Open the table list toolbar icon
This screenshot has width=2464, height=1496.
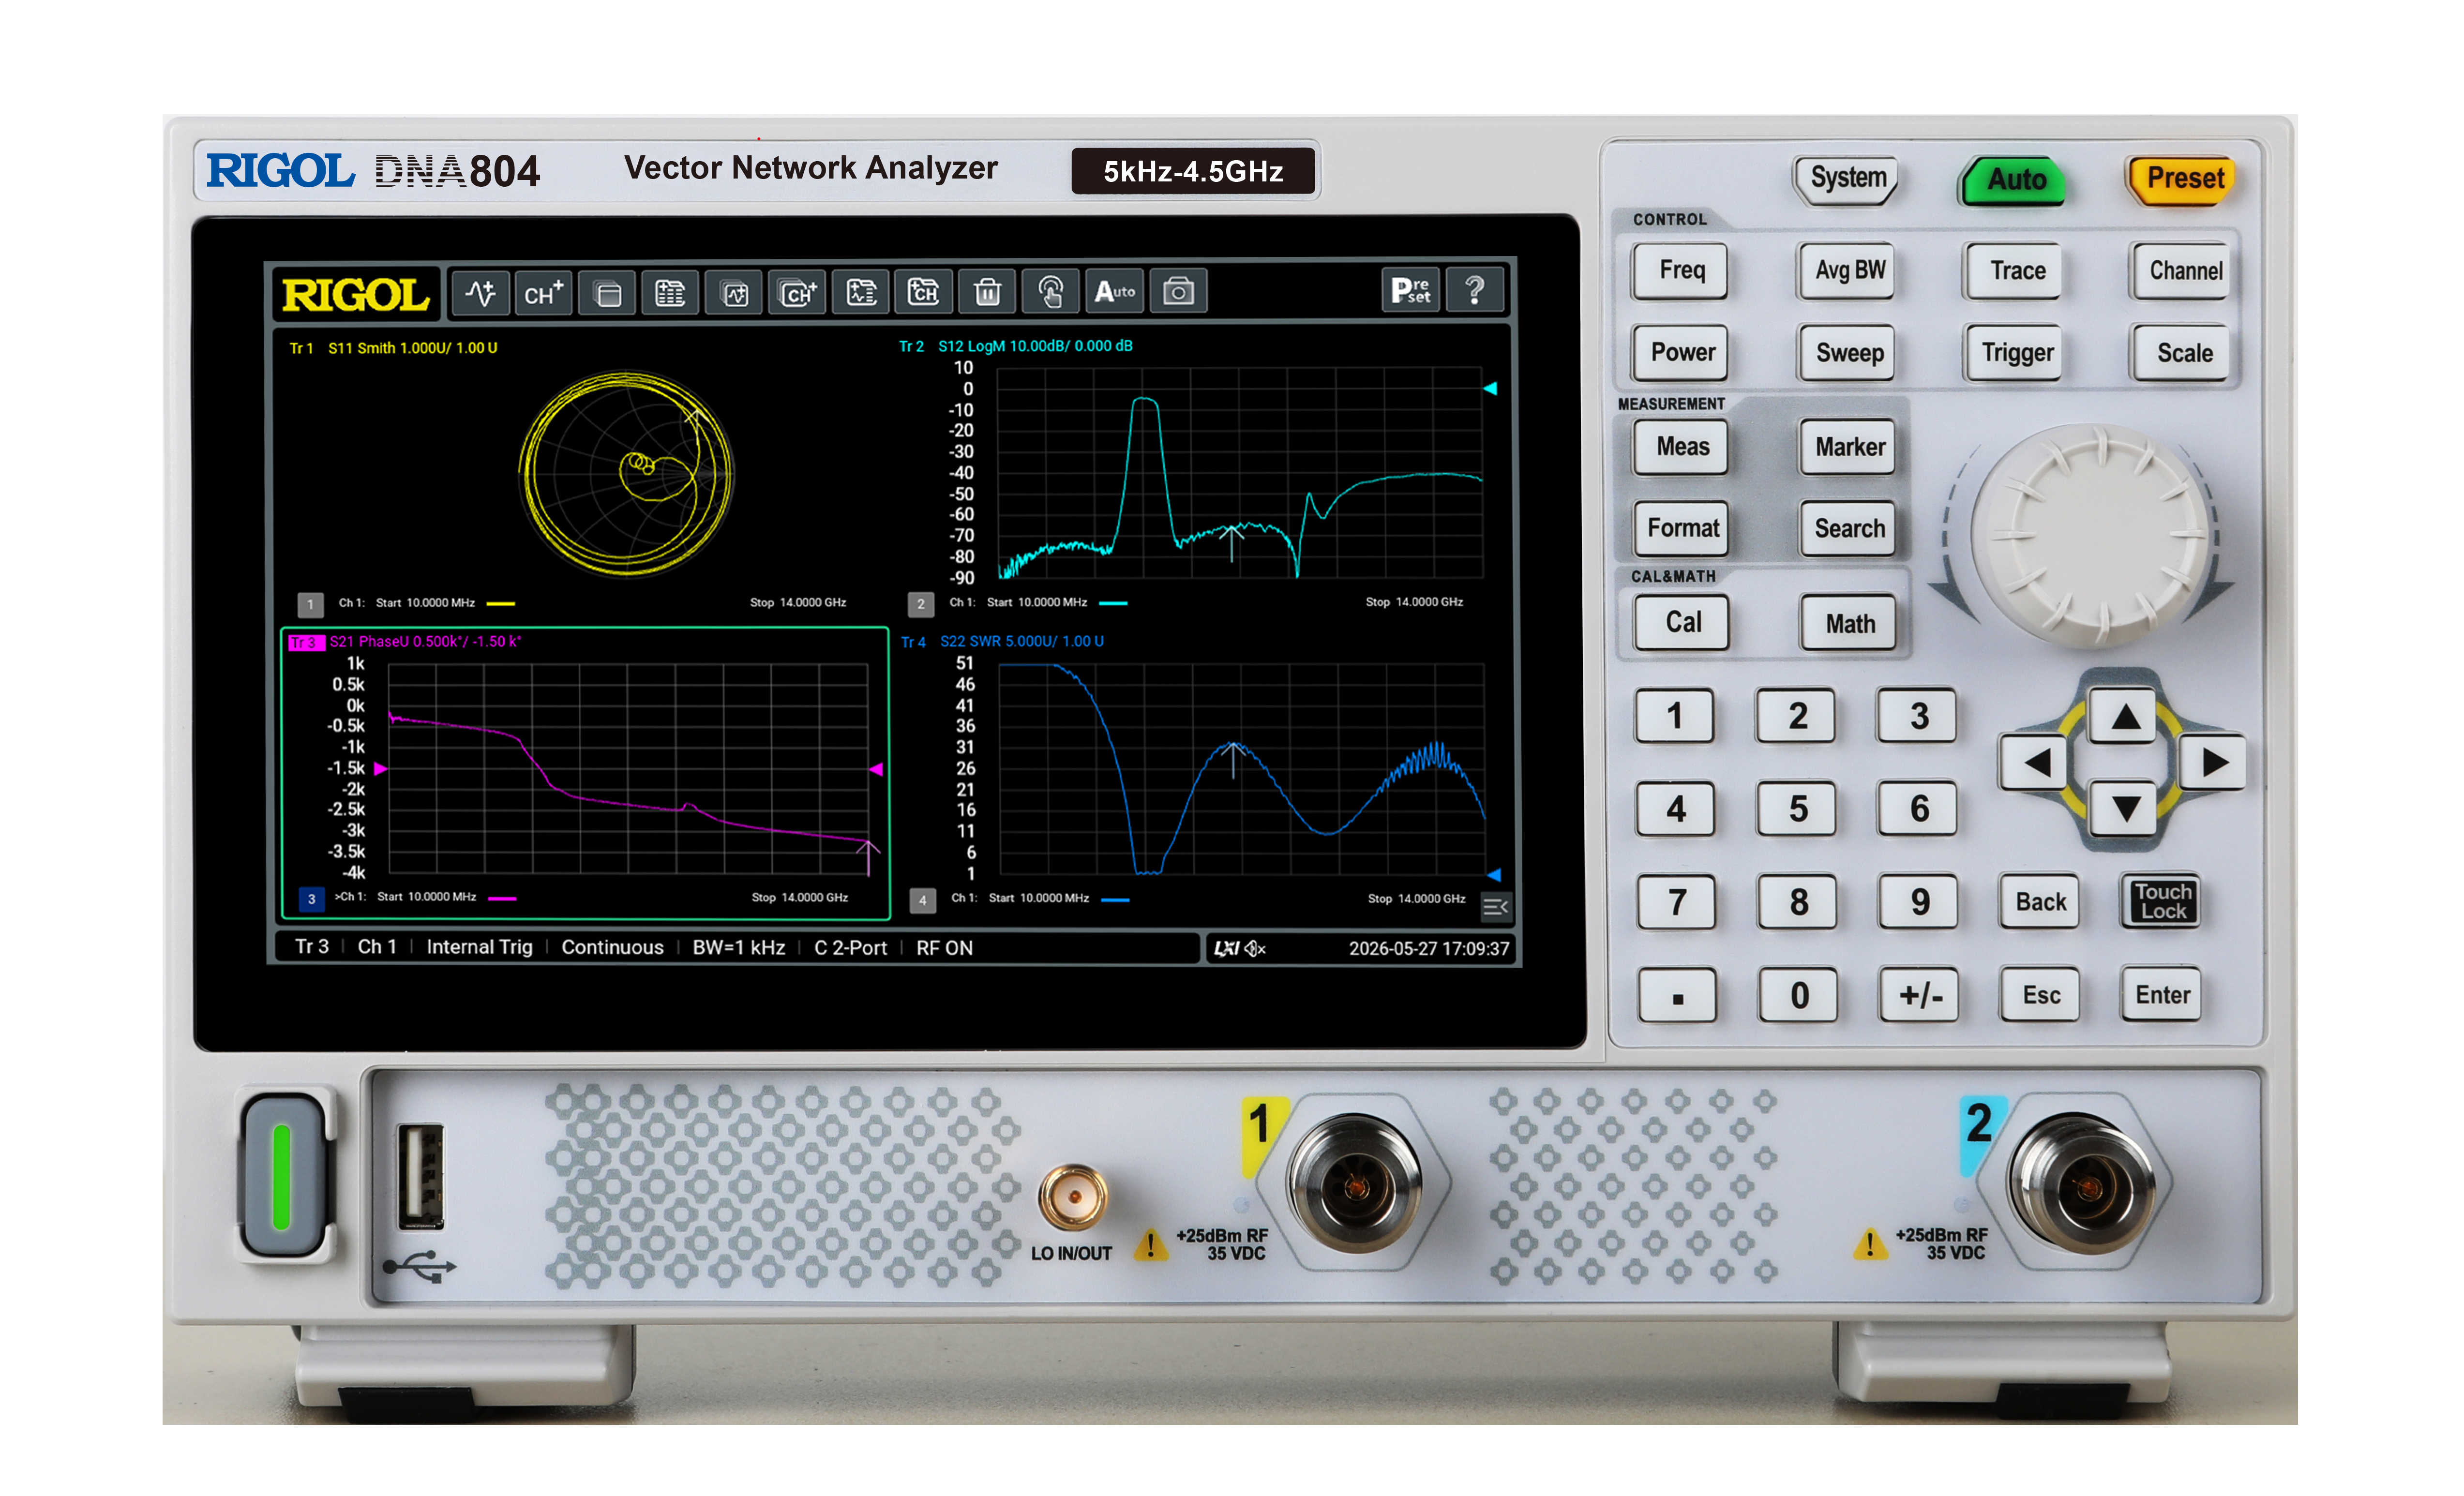click(670, 293)
